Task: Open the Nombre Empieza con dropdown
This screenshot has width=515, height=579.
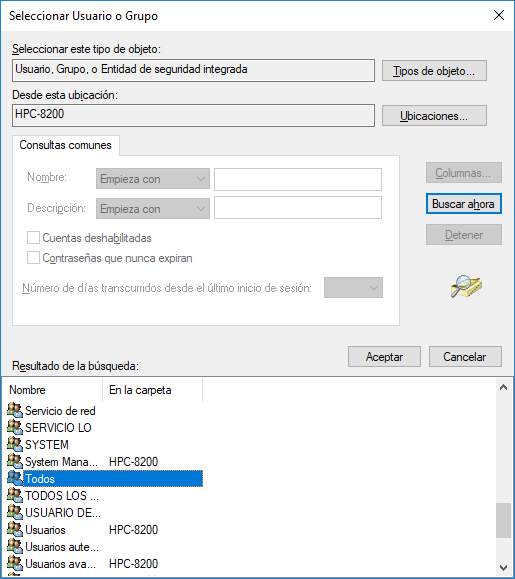Action: [x=153, y=179]
